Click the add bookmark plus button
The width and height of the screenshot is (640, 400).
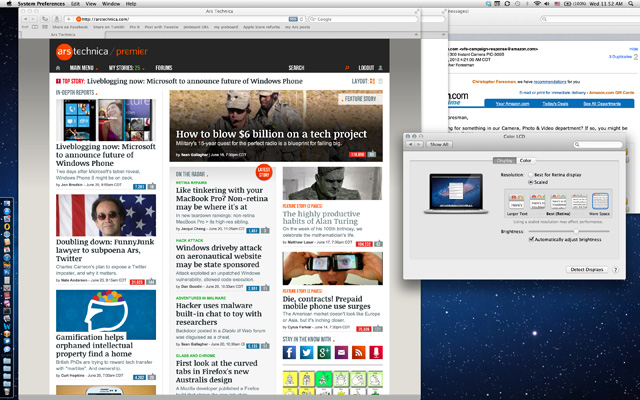pos(69,19)
